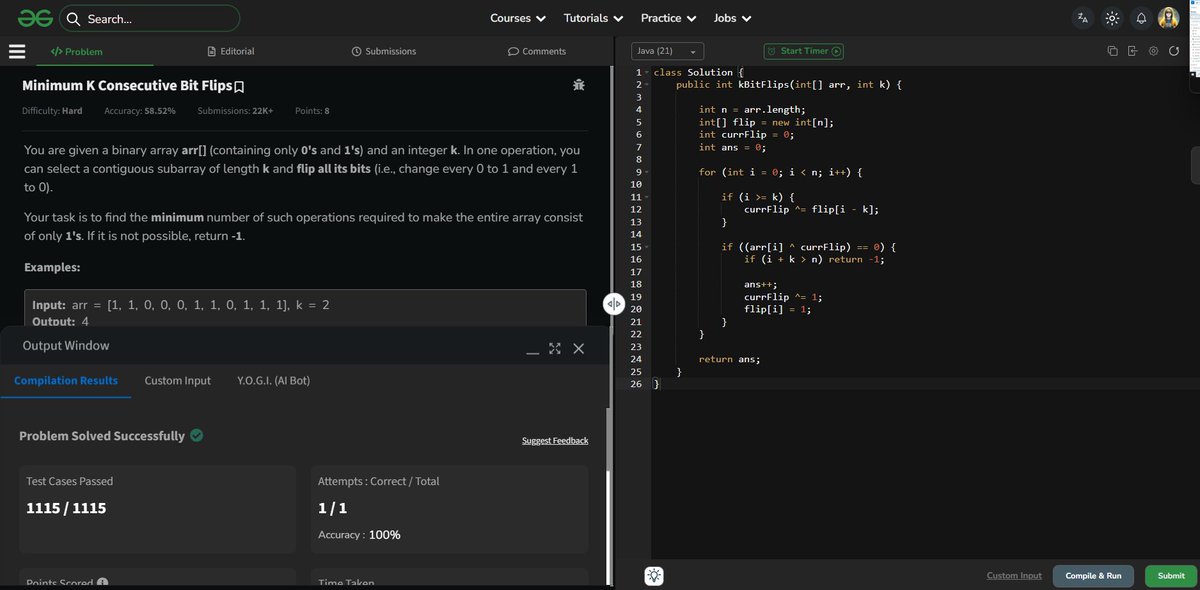Open the editor settings gear

(x=1153, y=51)
